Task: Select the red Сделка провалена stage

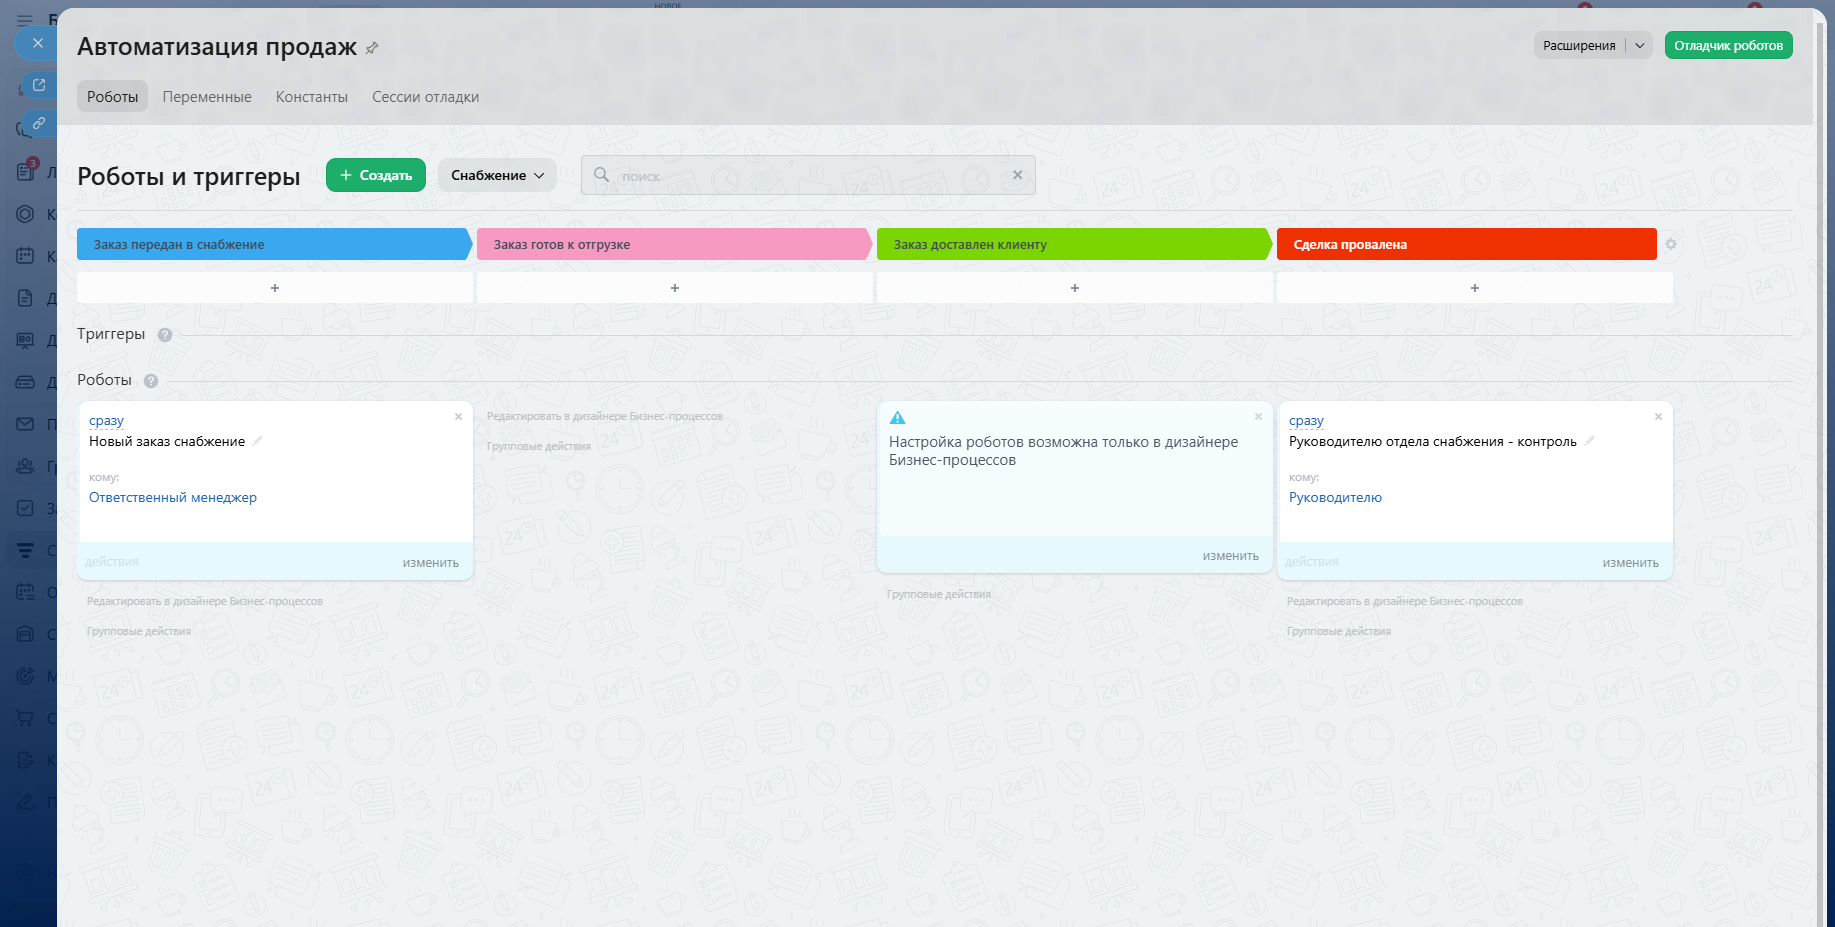Action: [1465, 244]
